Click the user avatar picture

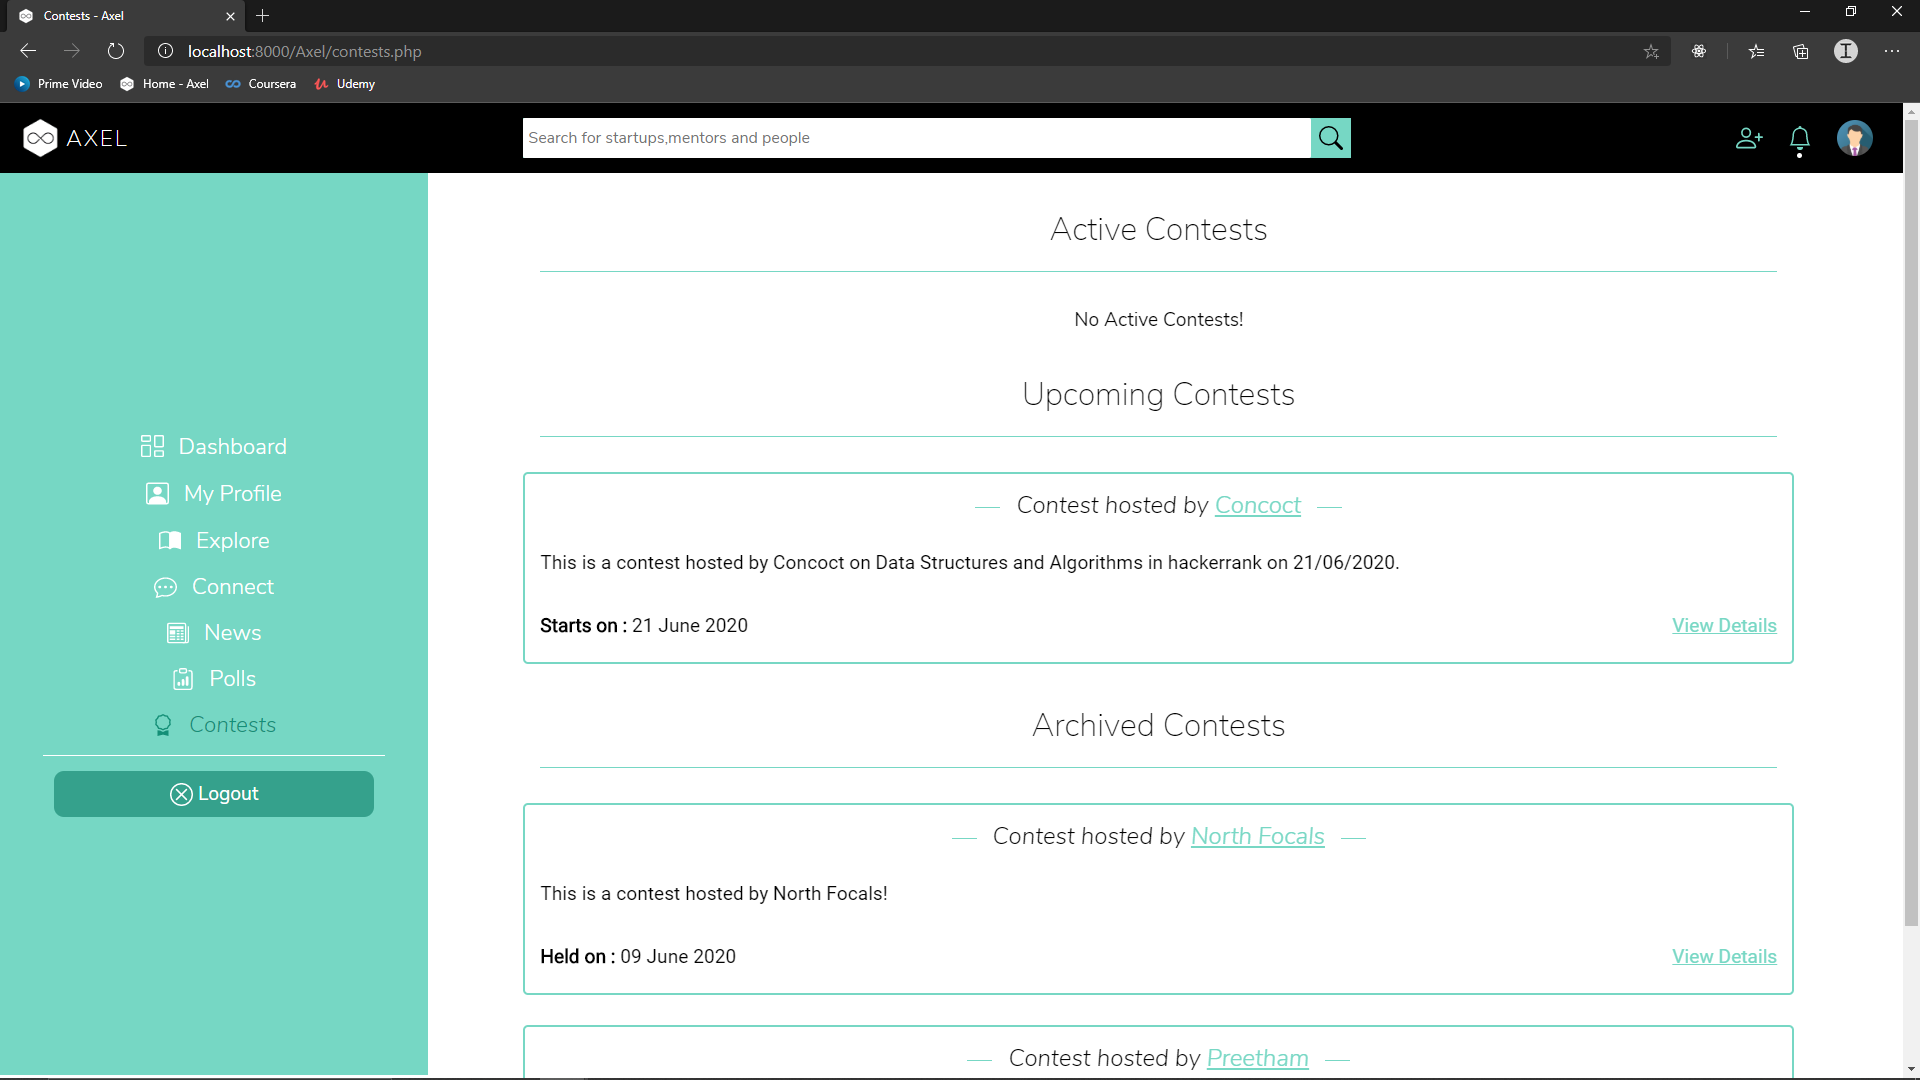coord(1854,138)
